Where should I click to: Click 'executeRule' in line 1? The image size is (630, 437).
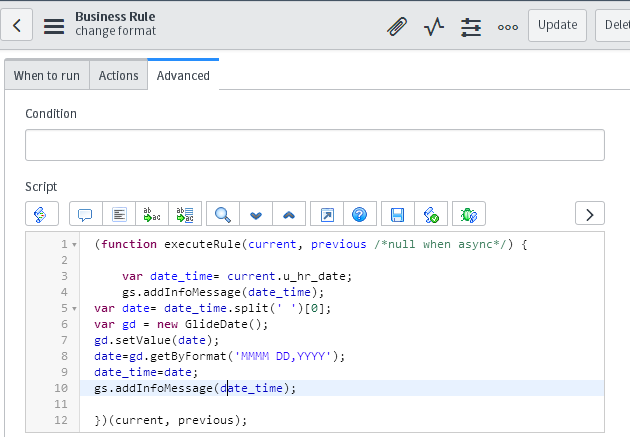pyautogui.click(x=202, y=244)
